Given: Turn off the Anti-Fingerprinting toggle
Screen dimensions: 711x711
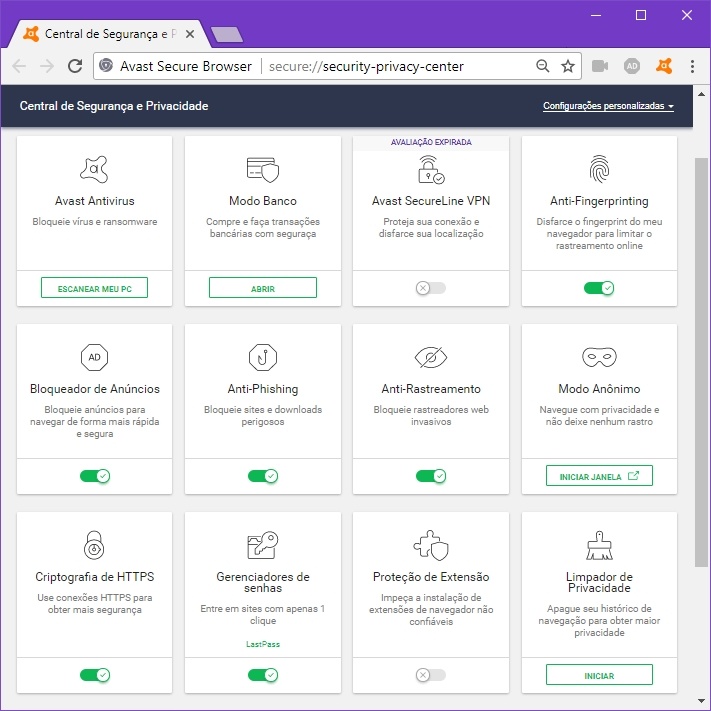Looking at the screenshot, I should [x=599, y=288].
